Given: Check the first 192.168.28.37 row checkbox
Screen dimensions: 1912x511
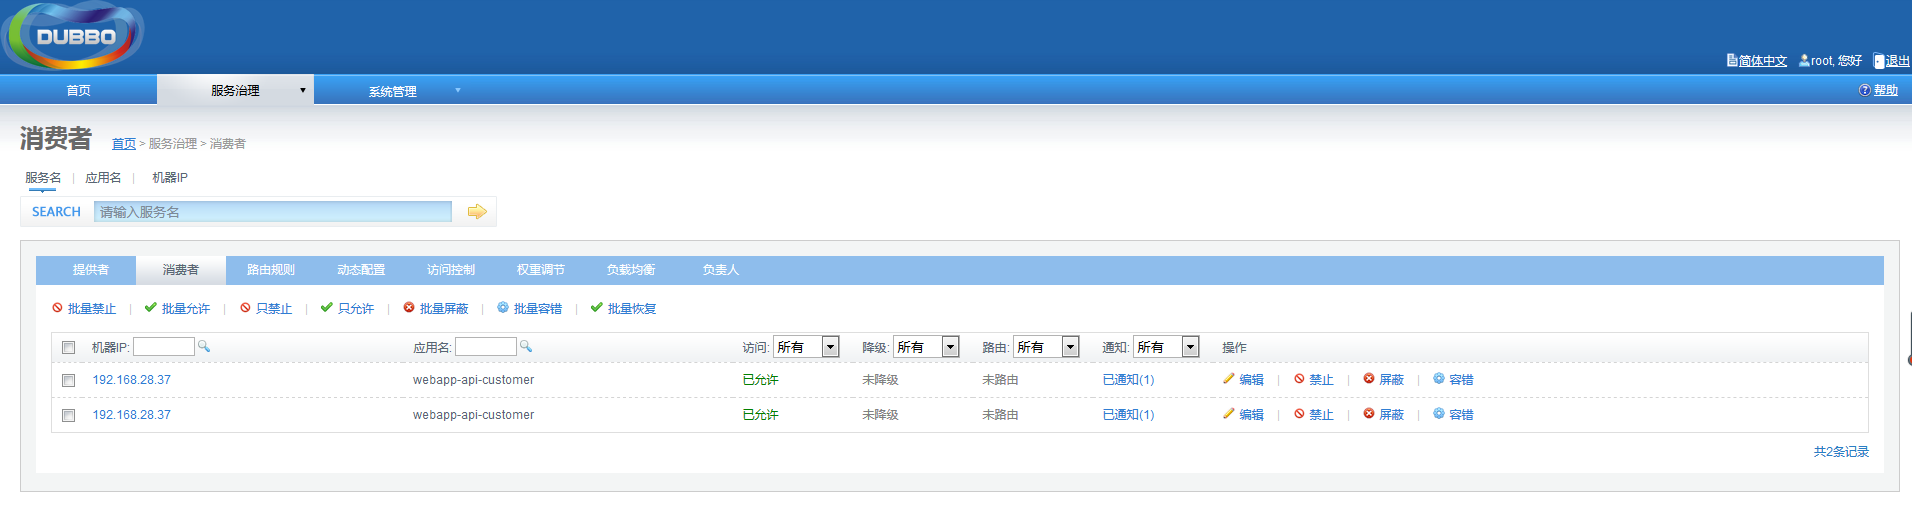Looking at the screenshot, I should 69,380.
